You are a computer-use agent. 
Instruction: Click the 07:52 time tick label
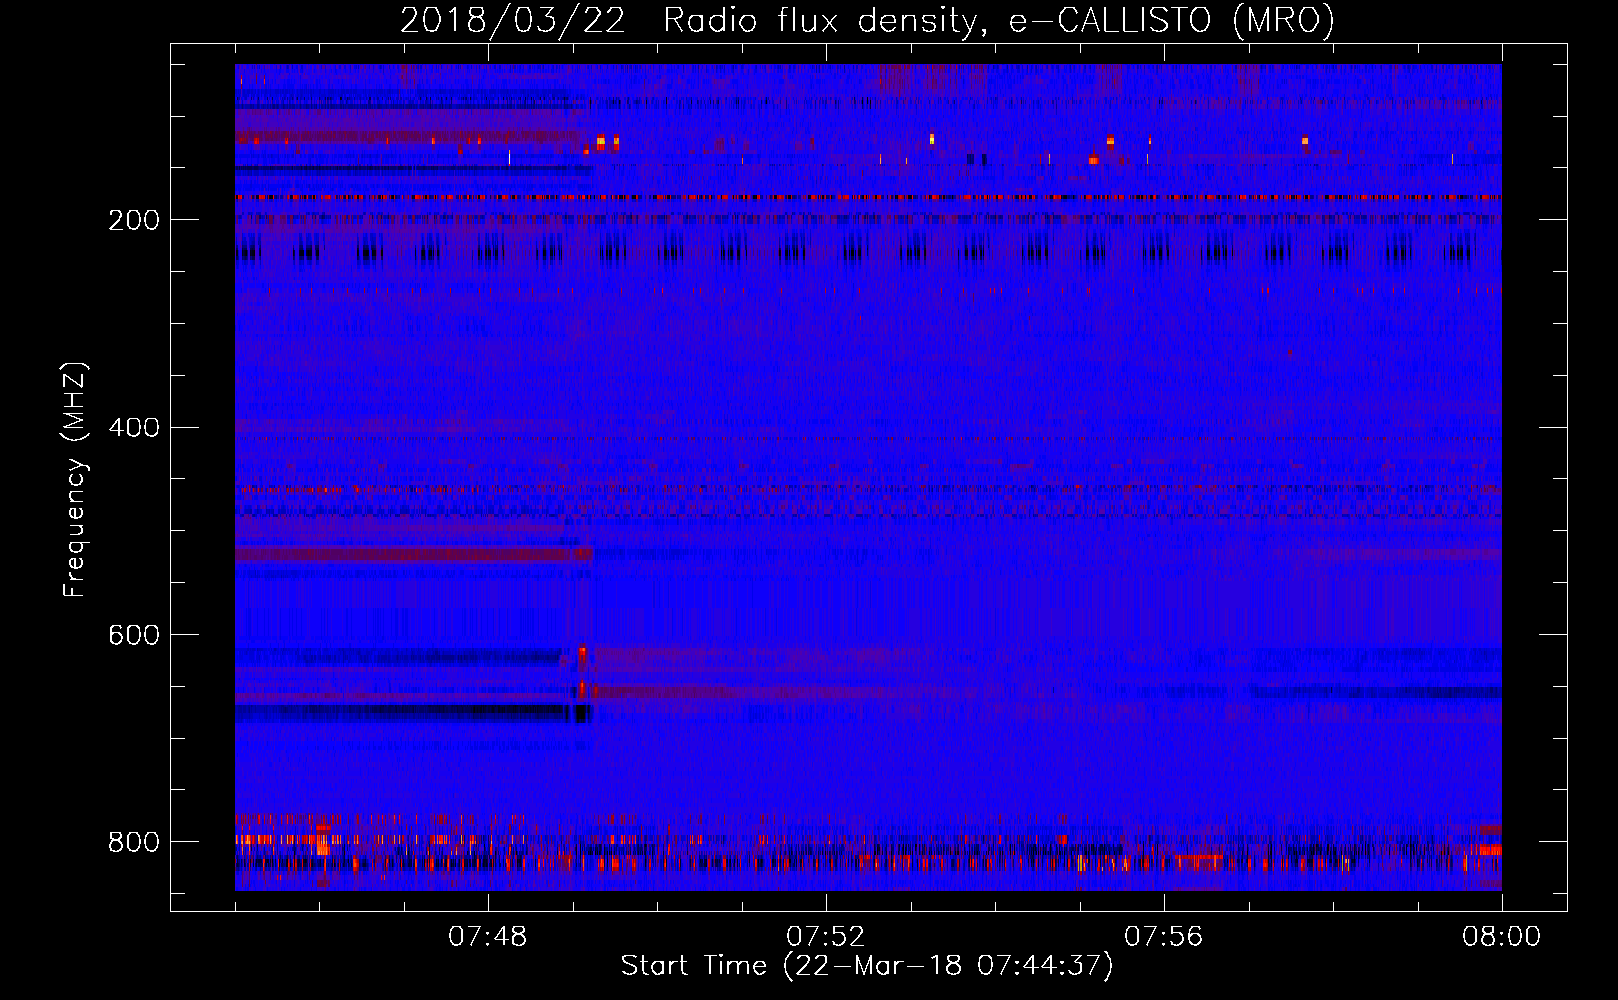pyautogui.click(x=826, y=937)
